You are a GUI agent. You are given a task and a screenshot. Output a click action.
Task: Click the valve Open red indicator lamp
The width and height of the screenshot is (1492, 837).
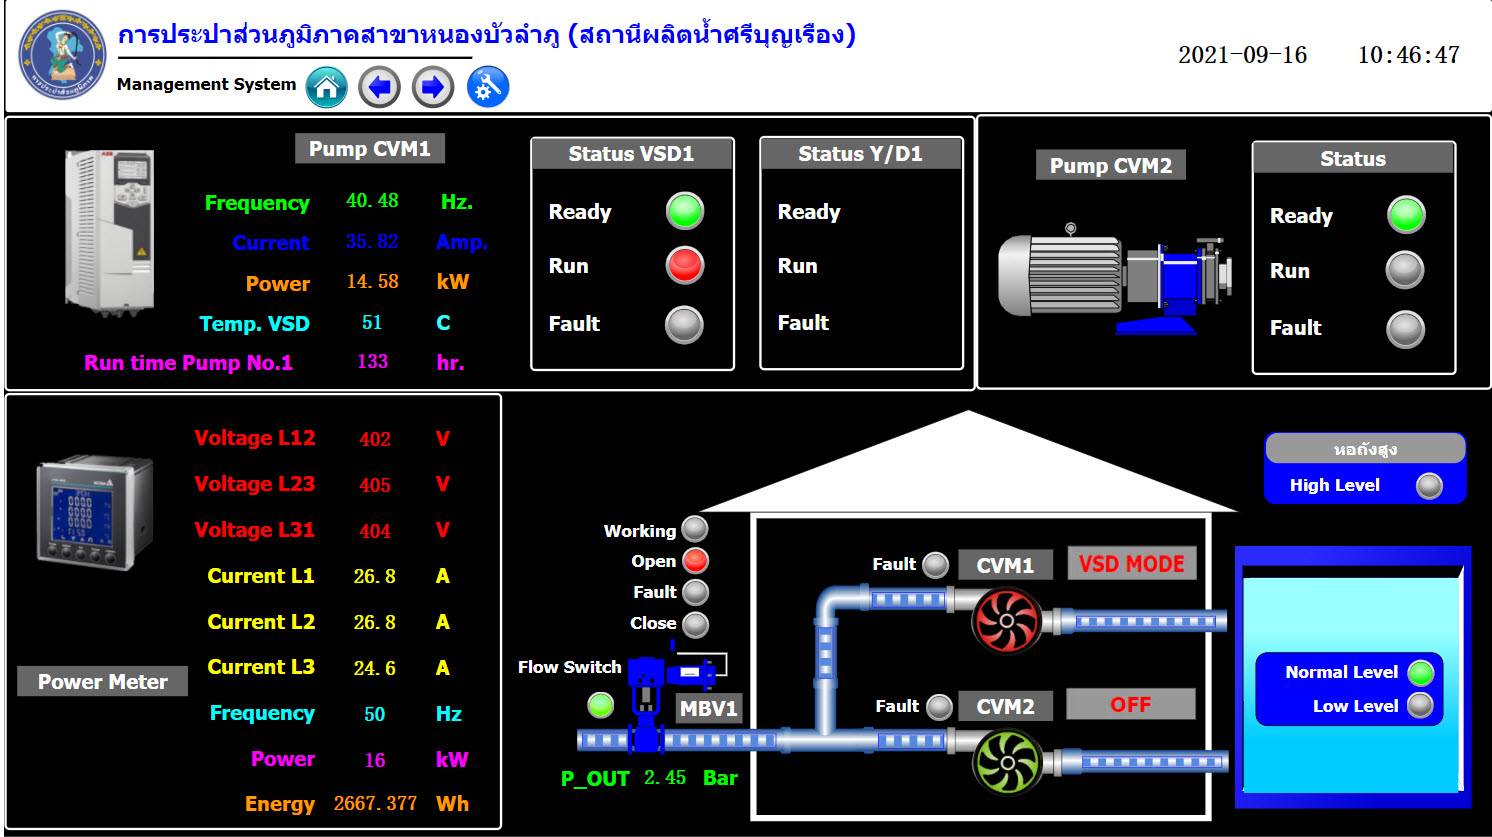click(695, 561)
